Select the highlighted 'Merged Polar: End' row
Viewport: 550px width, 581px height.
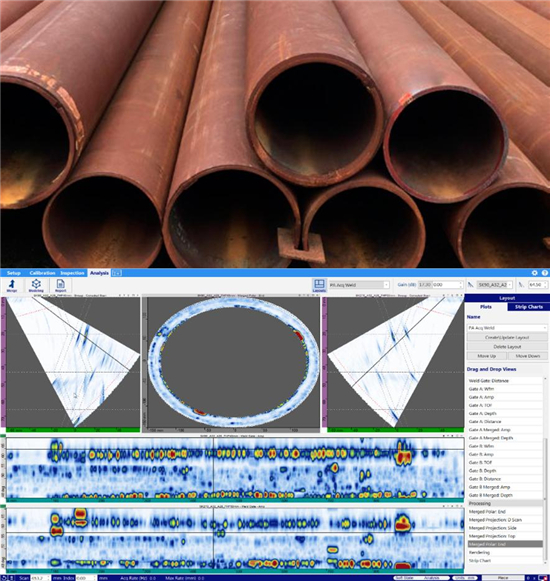505,544
